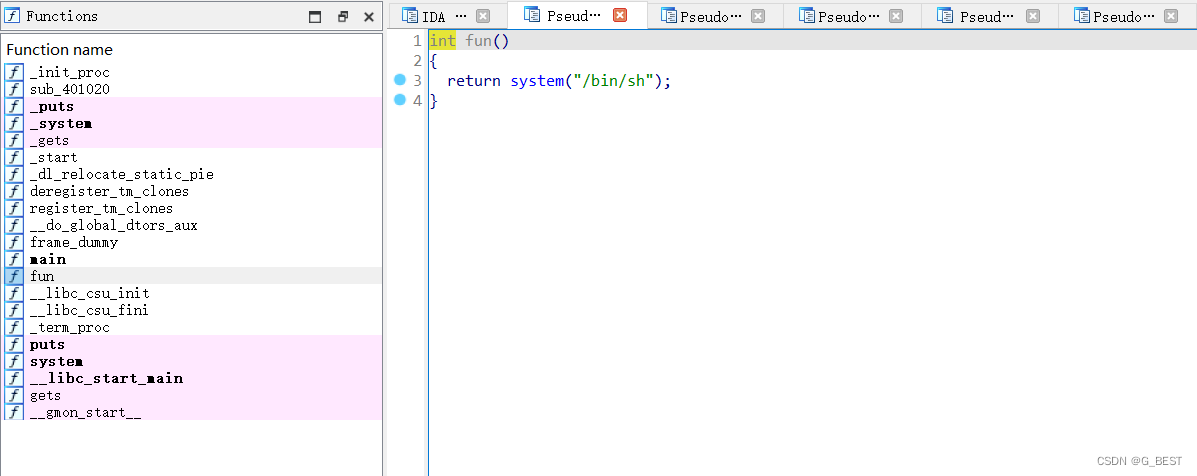Image resolution: width=1197 pixels, height=476 pixels.
Task: Click the "/bin/sh" string literal
Action: (614, 81)
